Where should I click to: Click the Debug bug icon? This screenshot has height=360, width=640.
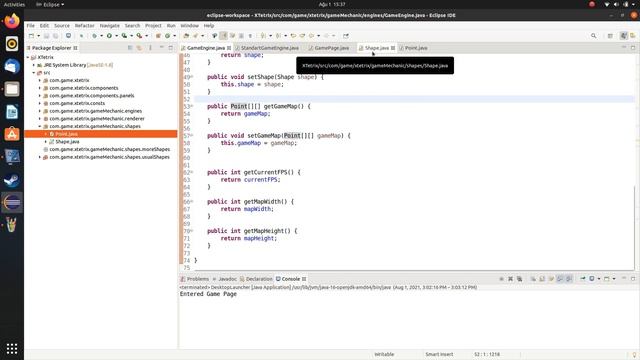94,36
